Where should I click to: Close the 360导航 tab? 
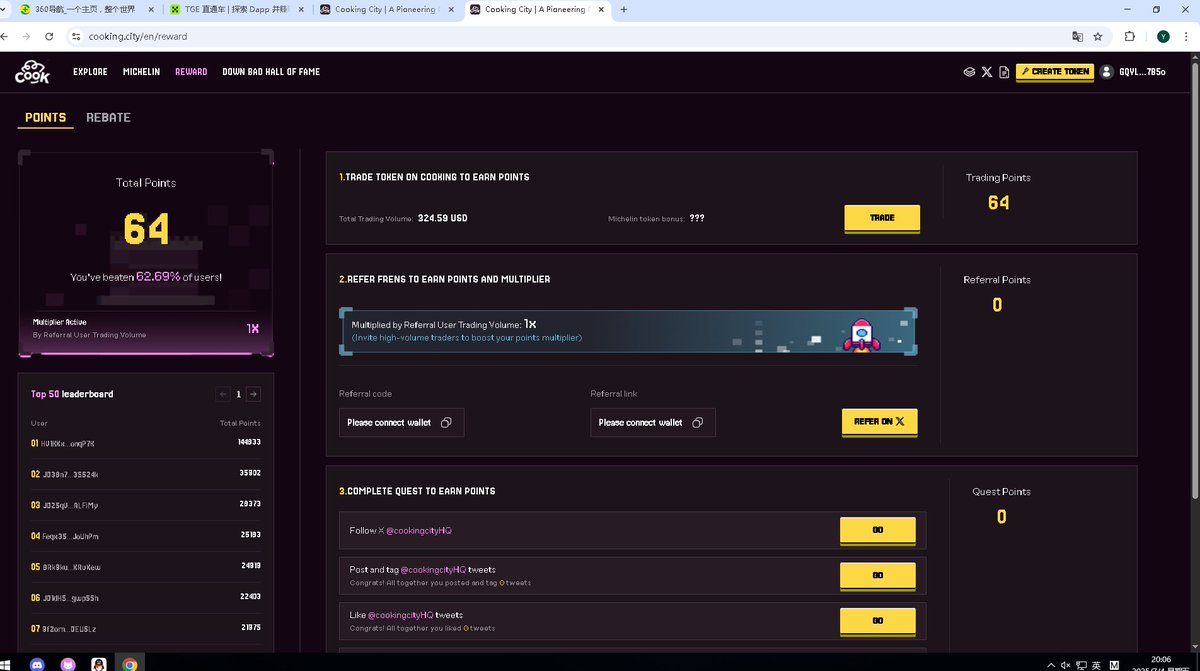click(x=151, y=9)
